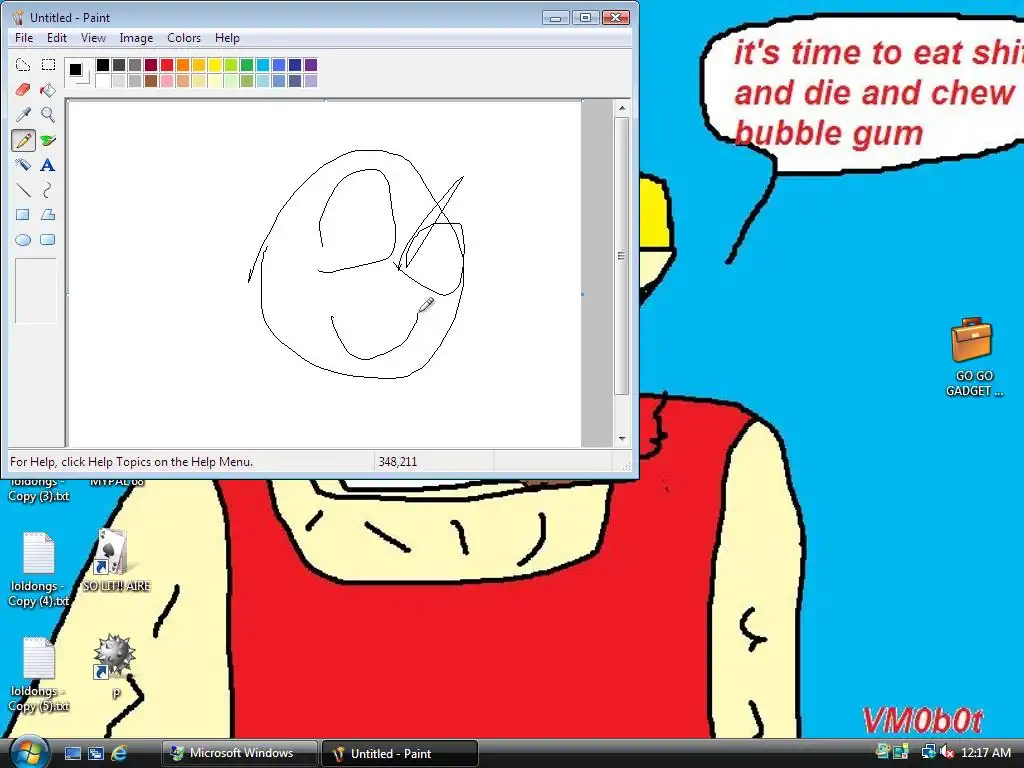Select the Rectangle shape tool
1024x768 pixels.
(x=23, y=215)
